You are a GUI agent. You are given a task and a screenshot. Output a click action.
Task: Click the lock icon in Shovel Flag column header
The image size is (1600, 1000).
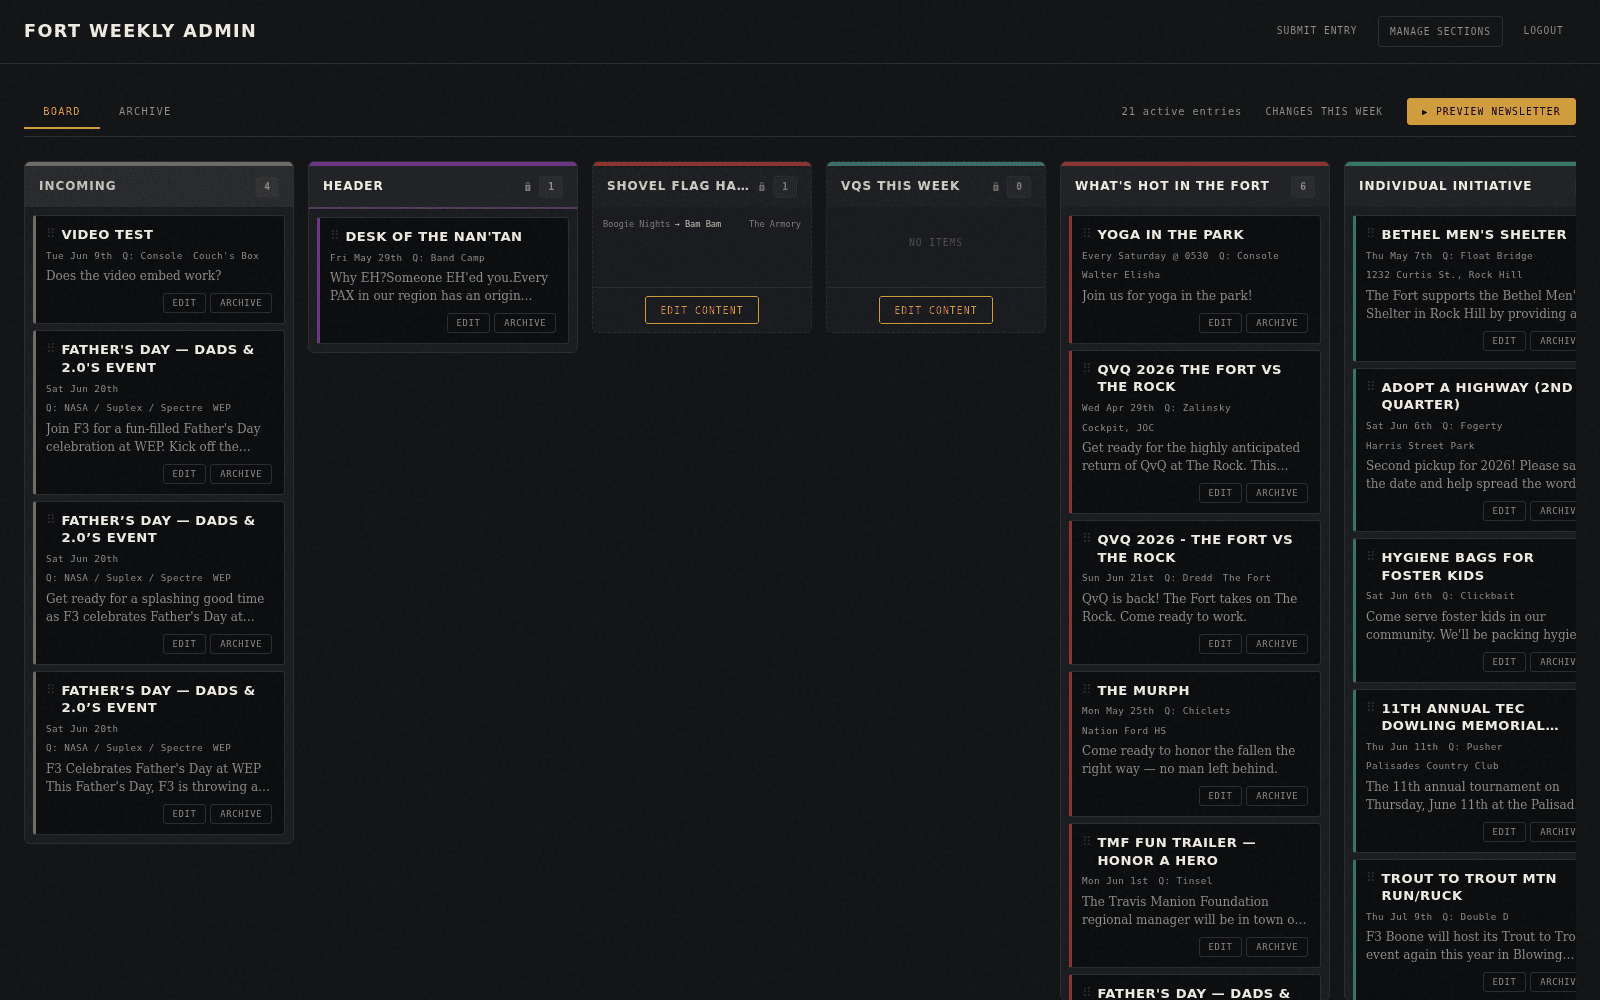(x=762, y=187)
